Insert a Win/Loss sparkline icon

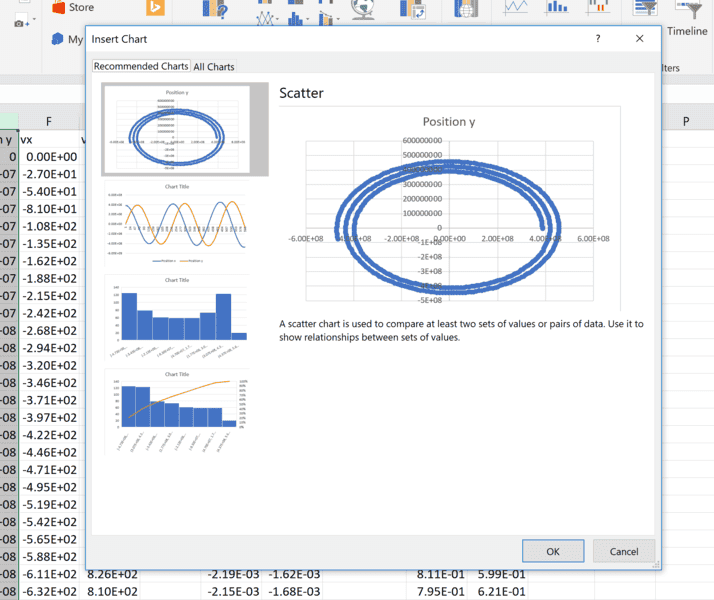tap(598, 7)
